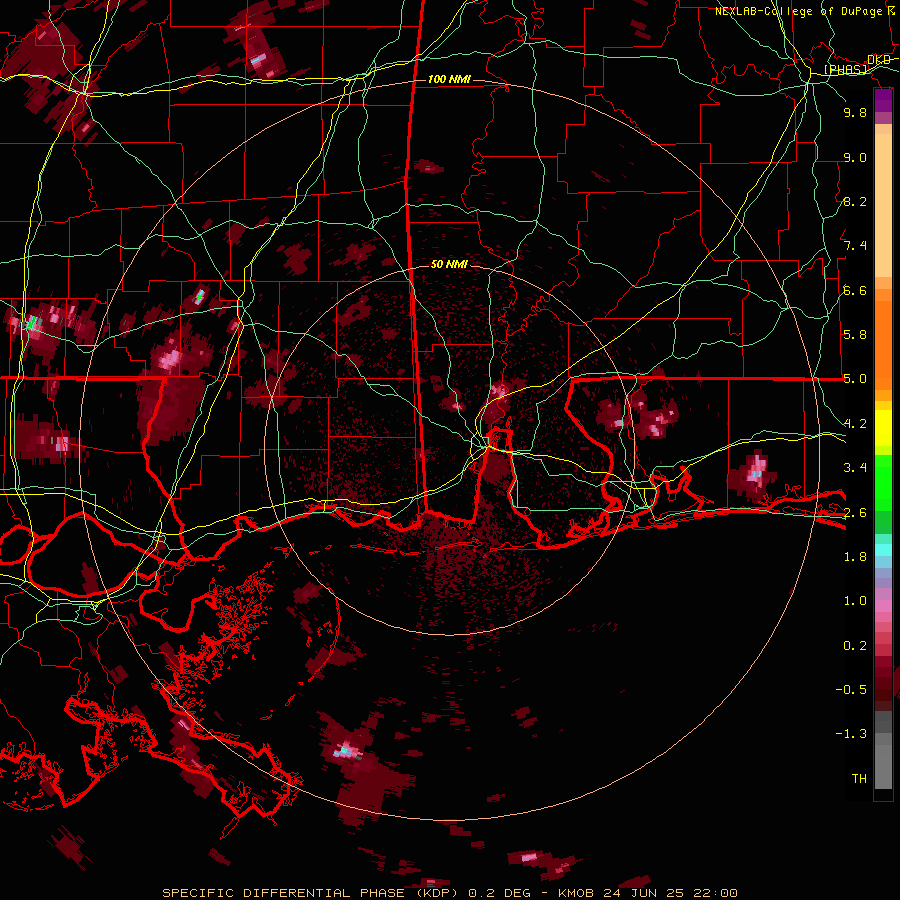Click the -1.3 value on the color scale
Viewport: 900px width, 900px height.
851,734
